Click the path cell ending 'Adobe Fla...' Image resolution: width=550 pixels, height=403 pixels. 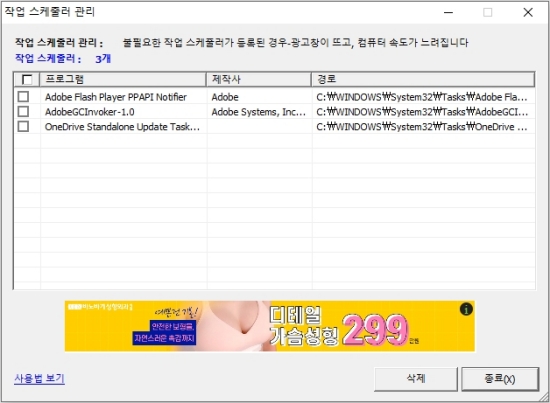(x=422, y=97)
